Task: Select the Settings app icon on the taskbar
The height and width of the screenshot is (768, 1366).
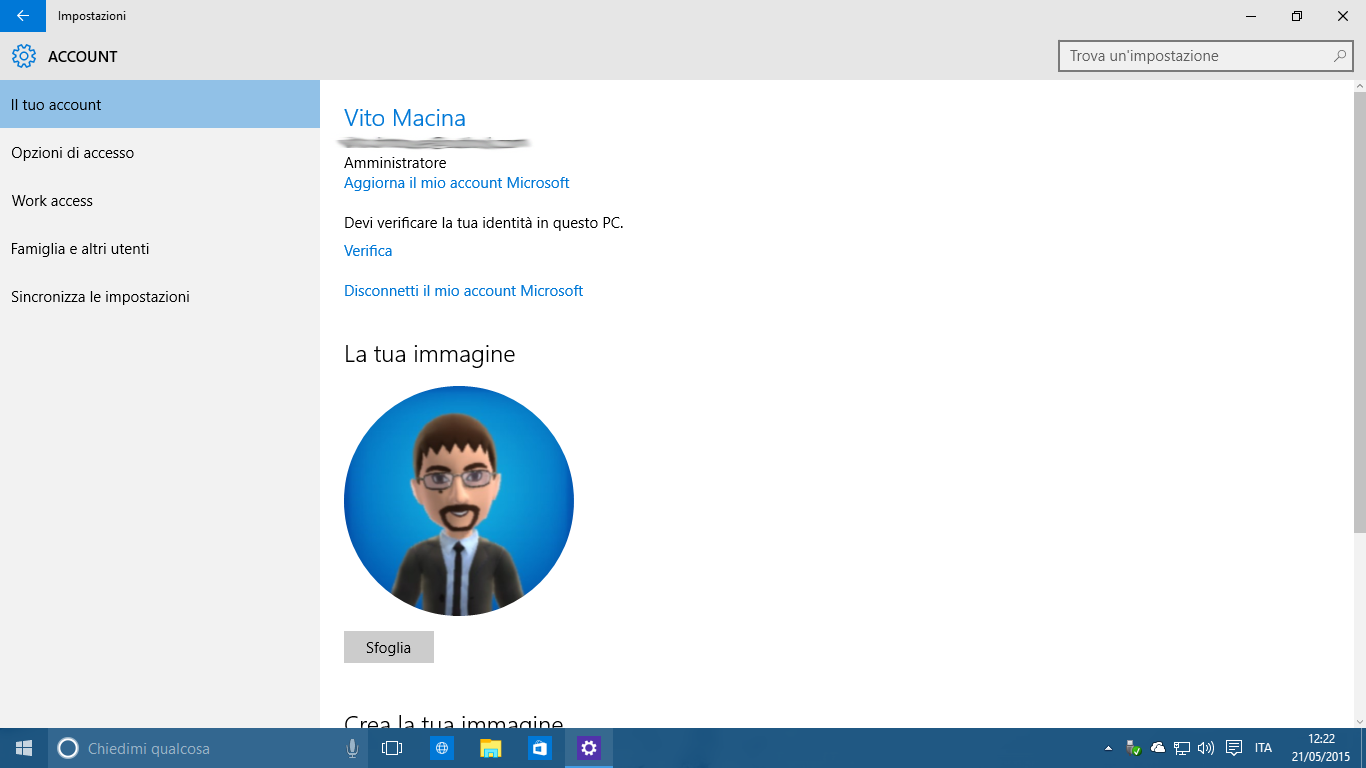Action: pyautogui.click(x=588, y=748)
